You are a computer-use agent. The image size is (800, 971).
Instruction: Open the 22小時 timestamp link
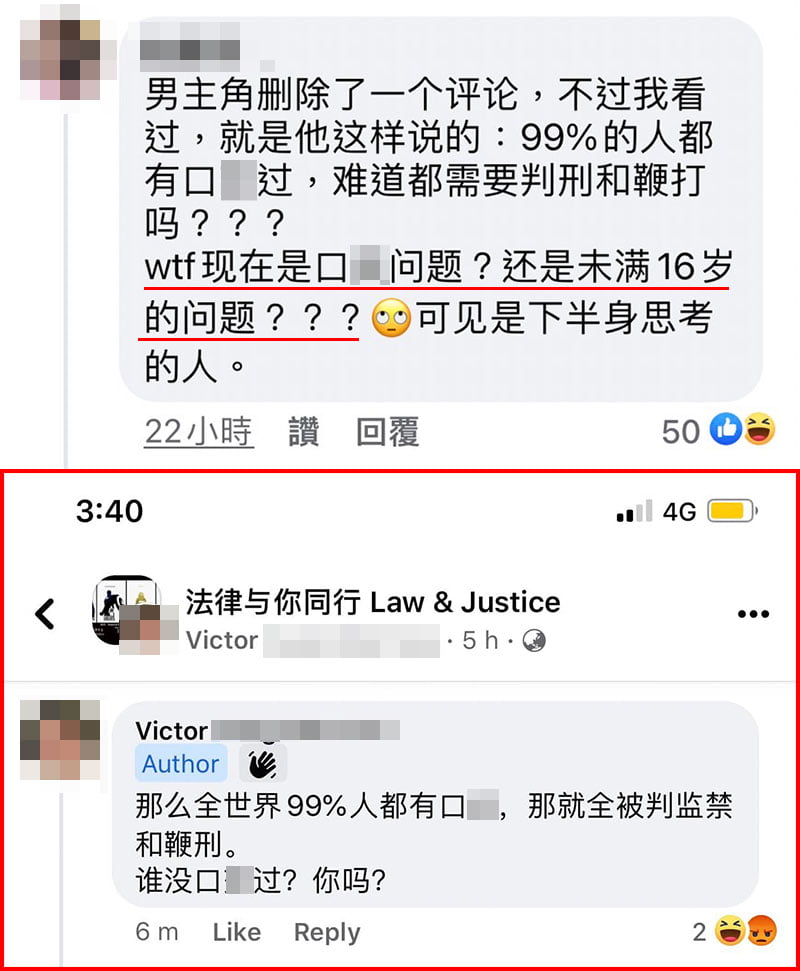pos(199,432)
